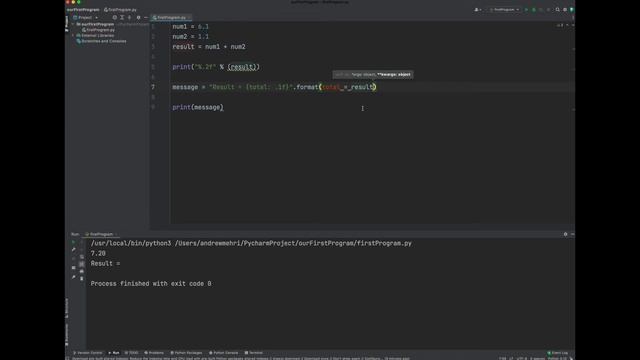The height and width of the screenshot is (360, 640).
Task: Click the print icon in Run console gutter
Action: point(82,271)
